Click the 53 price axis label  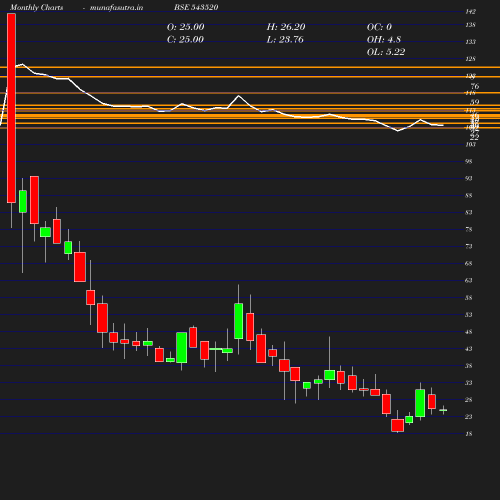coord(469,315)
